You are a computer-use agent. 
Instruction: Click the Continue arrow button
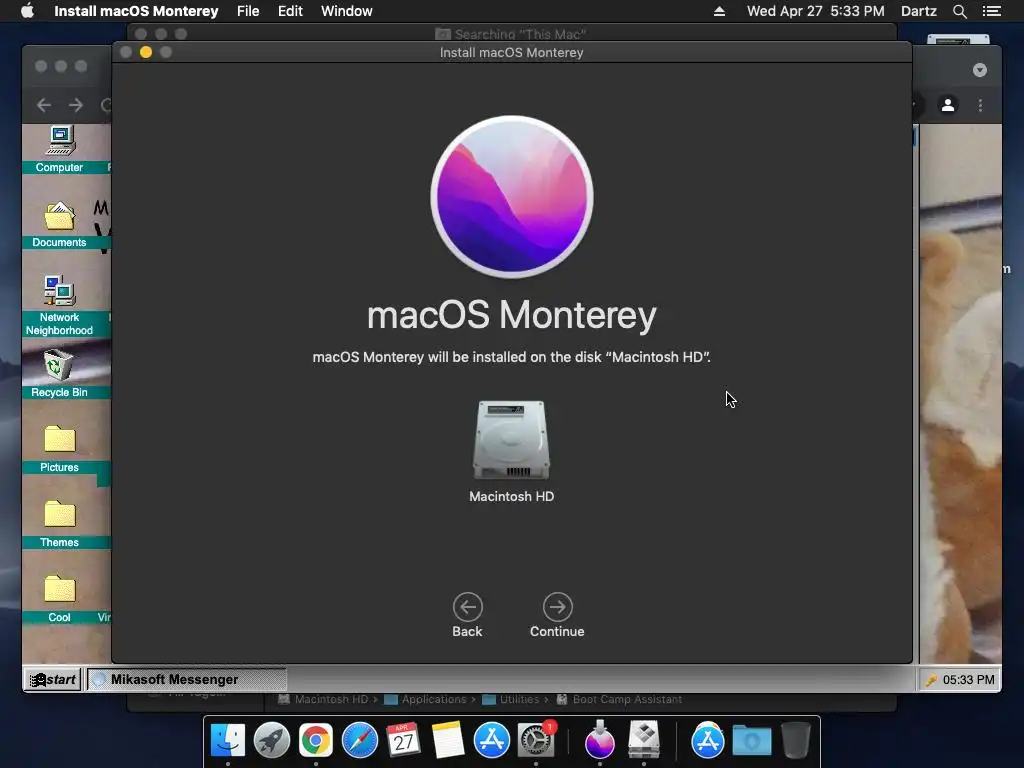pyautogui.click(x=557, y=607)
